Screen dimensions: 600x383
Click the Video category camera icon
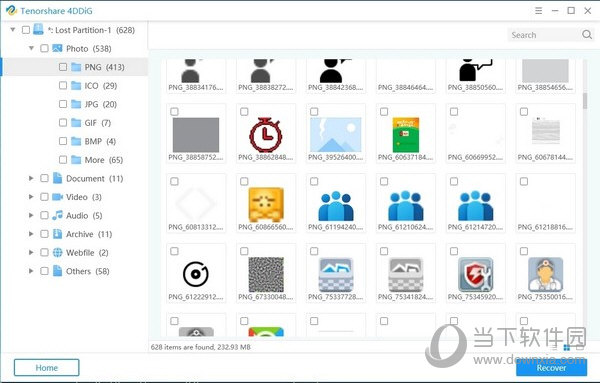57,197
